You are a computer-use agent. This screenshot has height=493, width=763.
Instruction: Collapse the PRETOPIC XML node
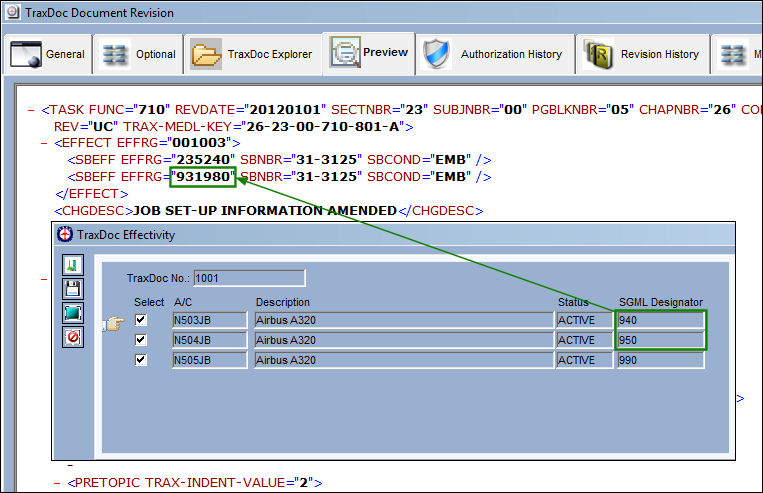point(57,483)
